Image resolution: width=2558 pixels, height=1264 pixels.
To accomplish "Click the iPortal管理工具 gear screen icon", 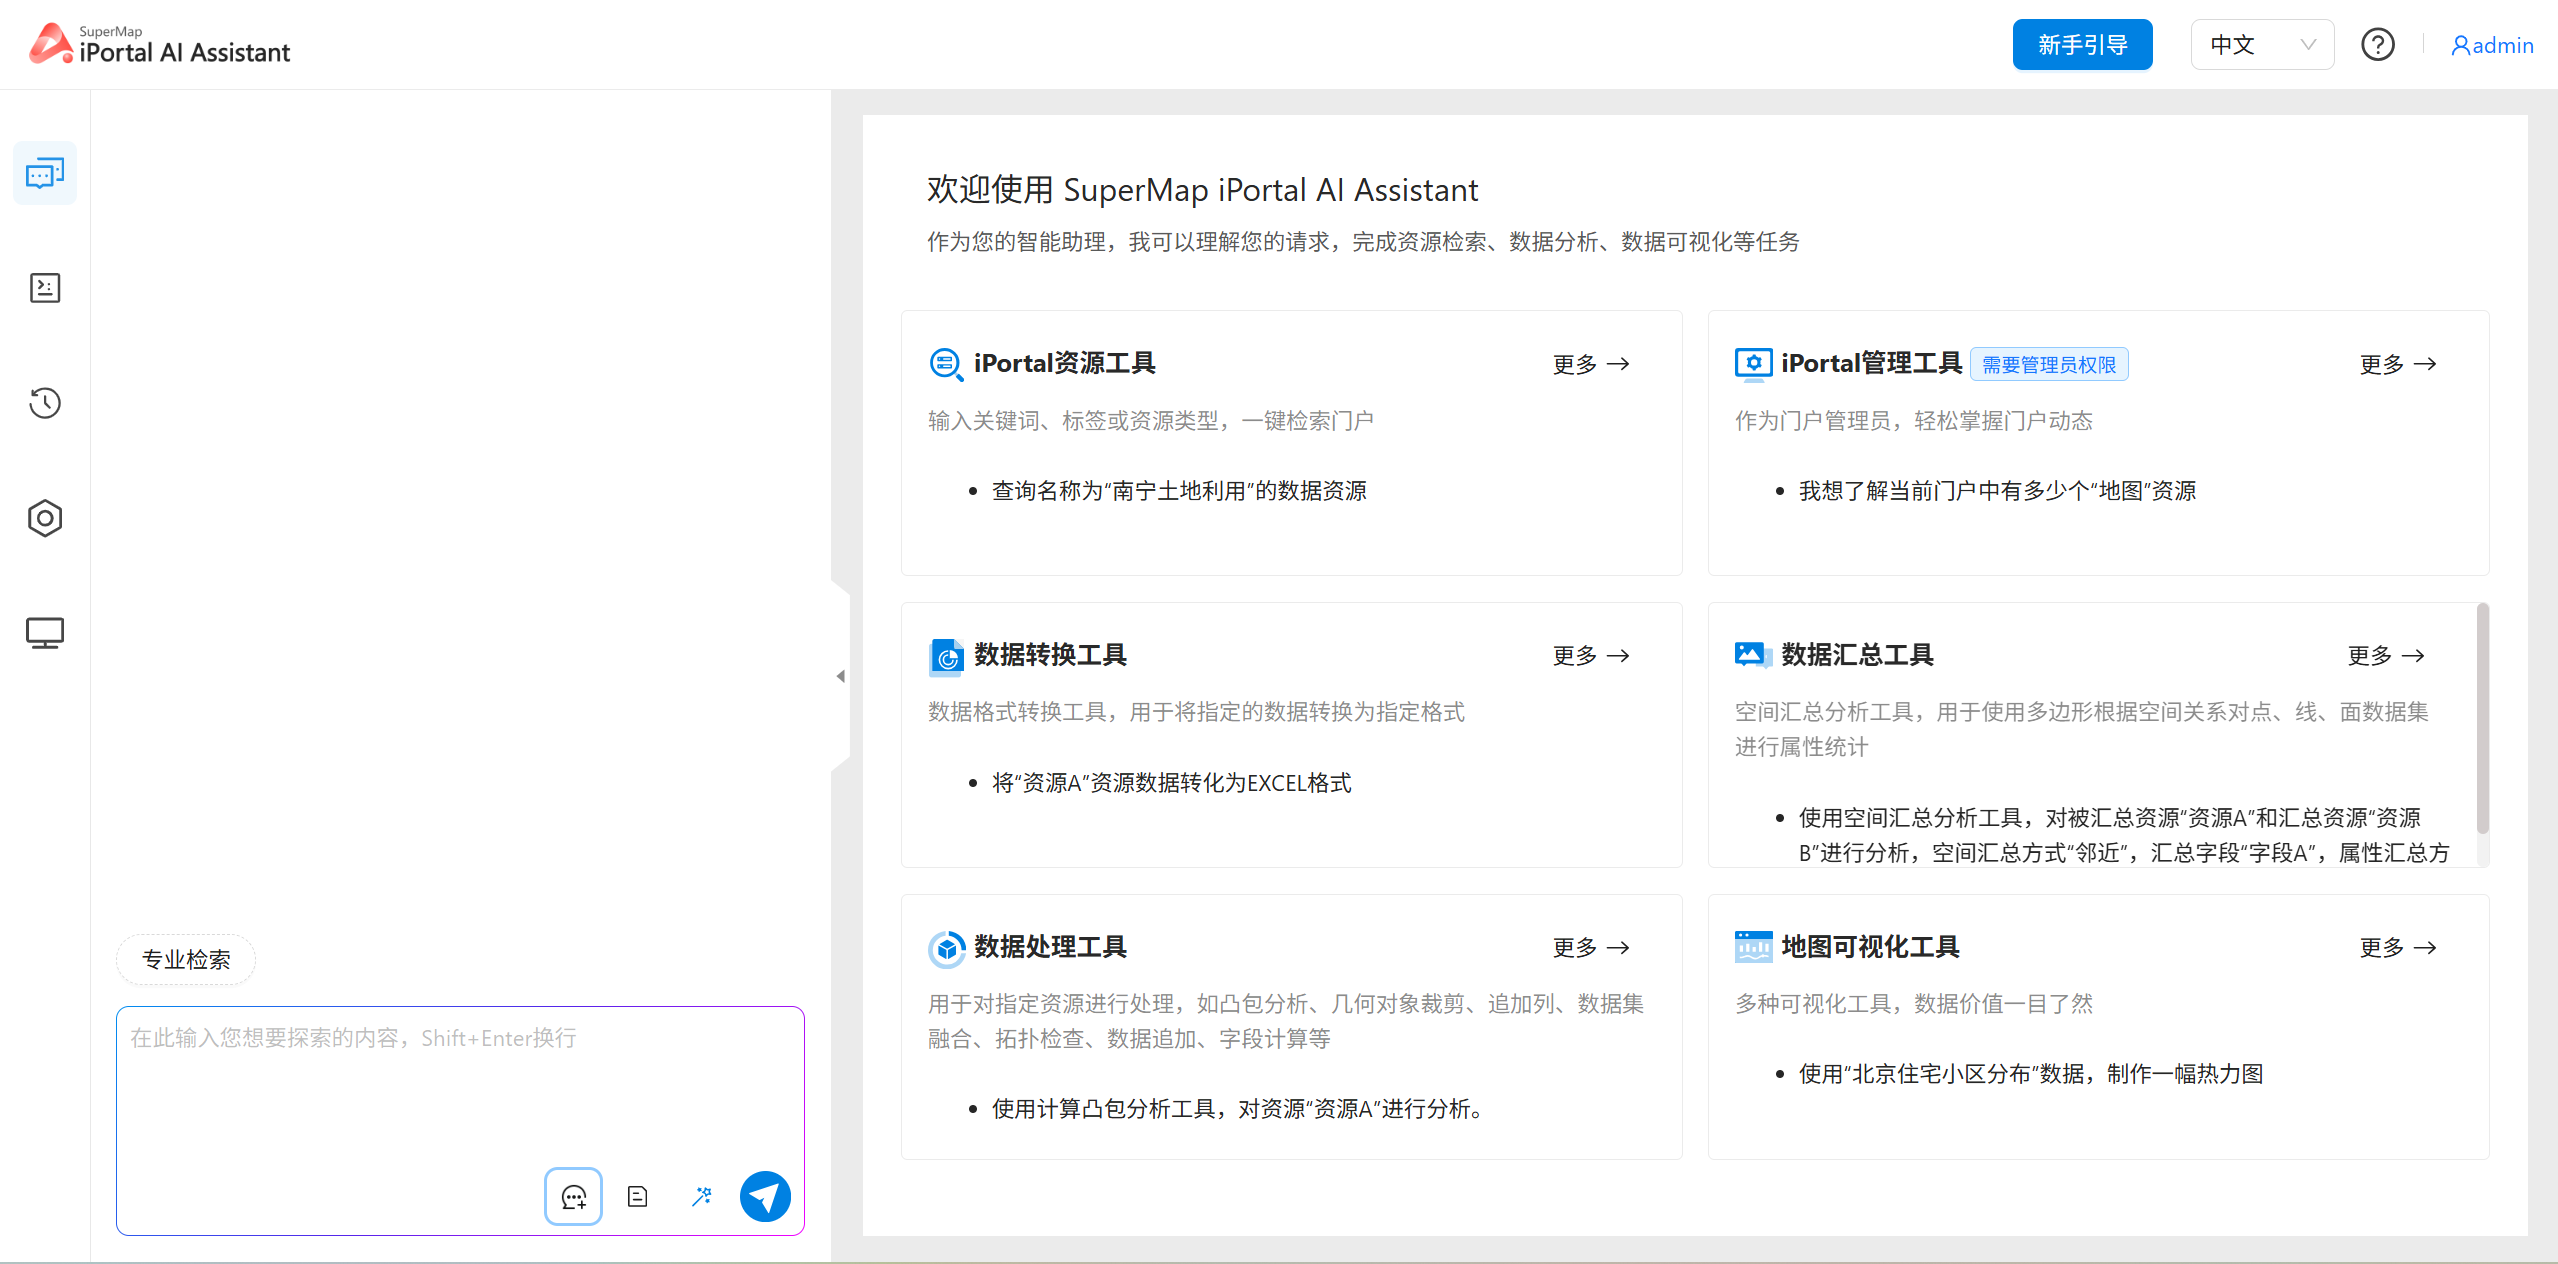I will click(x=1753, y=364).
